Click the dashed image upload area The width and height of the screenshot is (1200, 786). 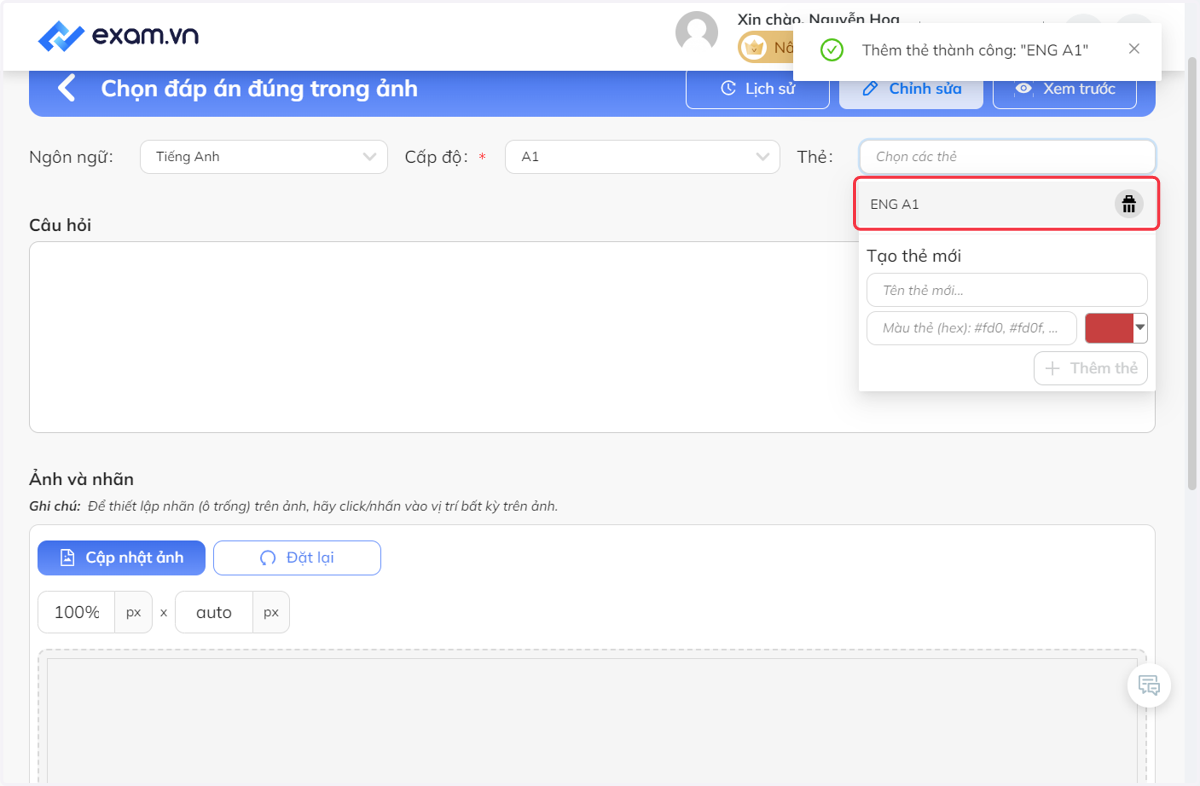[x=592, y=716]
